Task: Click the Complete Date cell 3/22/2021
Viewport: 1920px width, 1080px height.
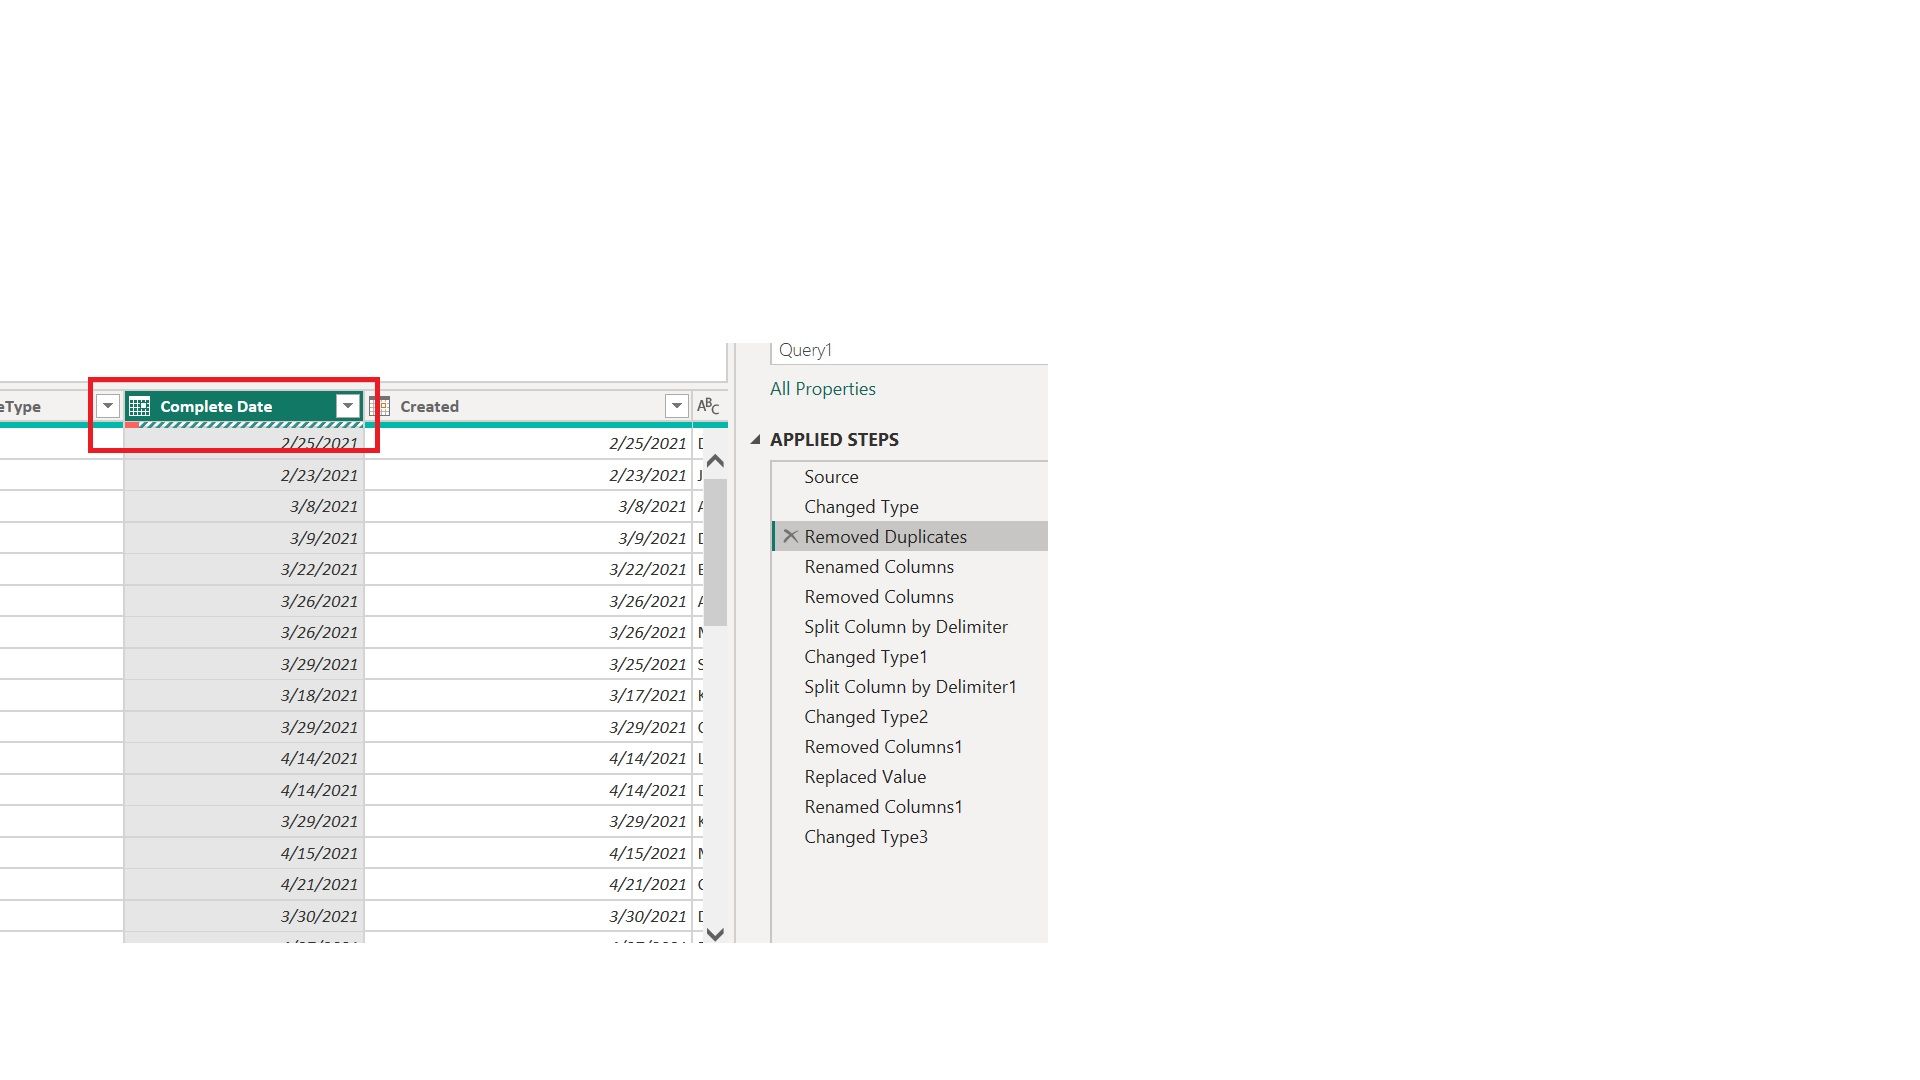Action: (x=244, y=570)
